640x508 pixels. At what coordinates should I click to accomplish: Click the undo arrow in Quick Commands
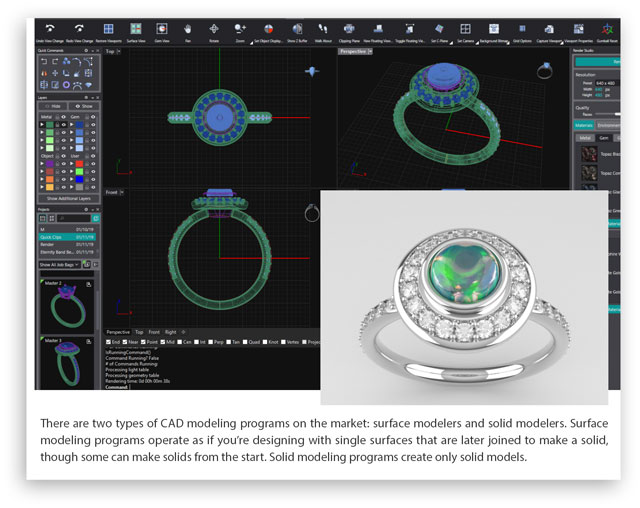tap(44, 61)
